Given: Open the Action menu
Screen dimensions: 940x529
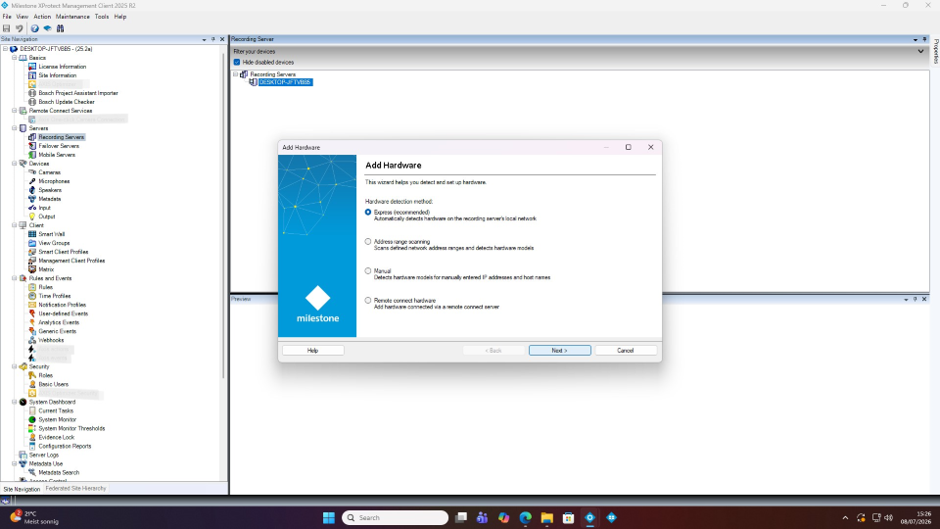Looking at the screenshot, I should coord(42,17).
